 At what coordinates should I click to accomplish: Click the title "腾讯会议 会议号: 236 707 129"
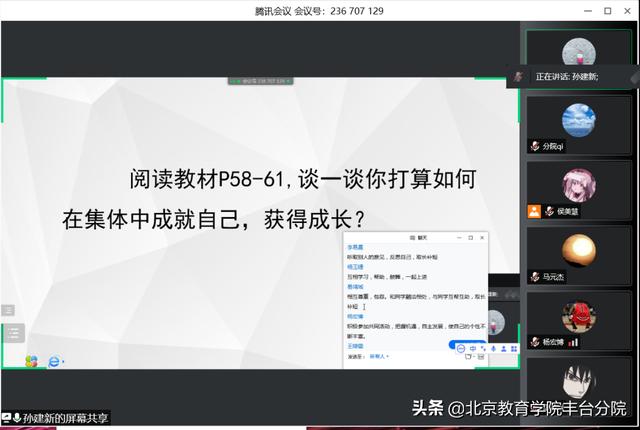pyautogui.click(x=319, y=11)
